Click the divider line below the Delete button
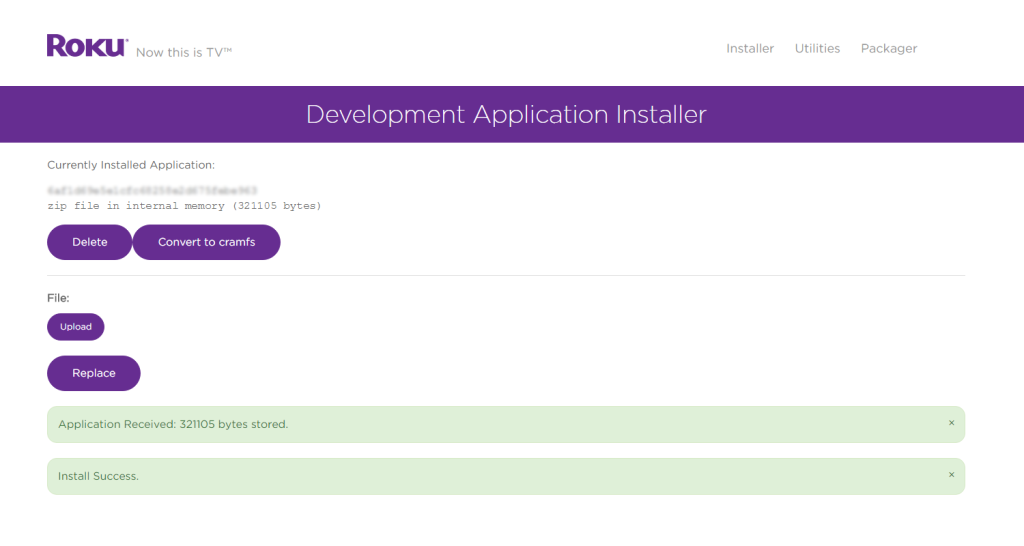 pyautogui.click(x=506, y=275)
